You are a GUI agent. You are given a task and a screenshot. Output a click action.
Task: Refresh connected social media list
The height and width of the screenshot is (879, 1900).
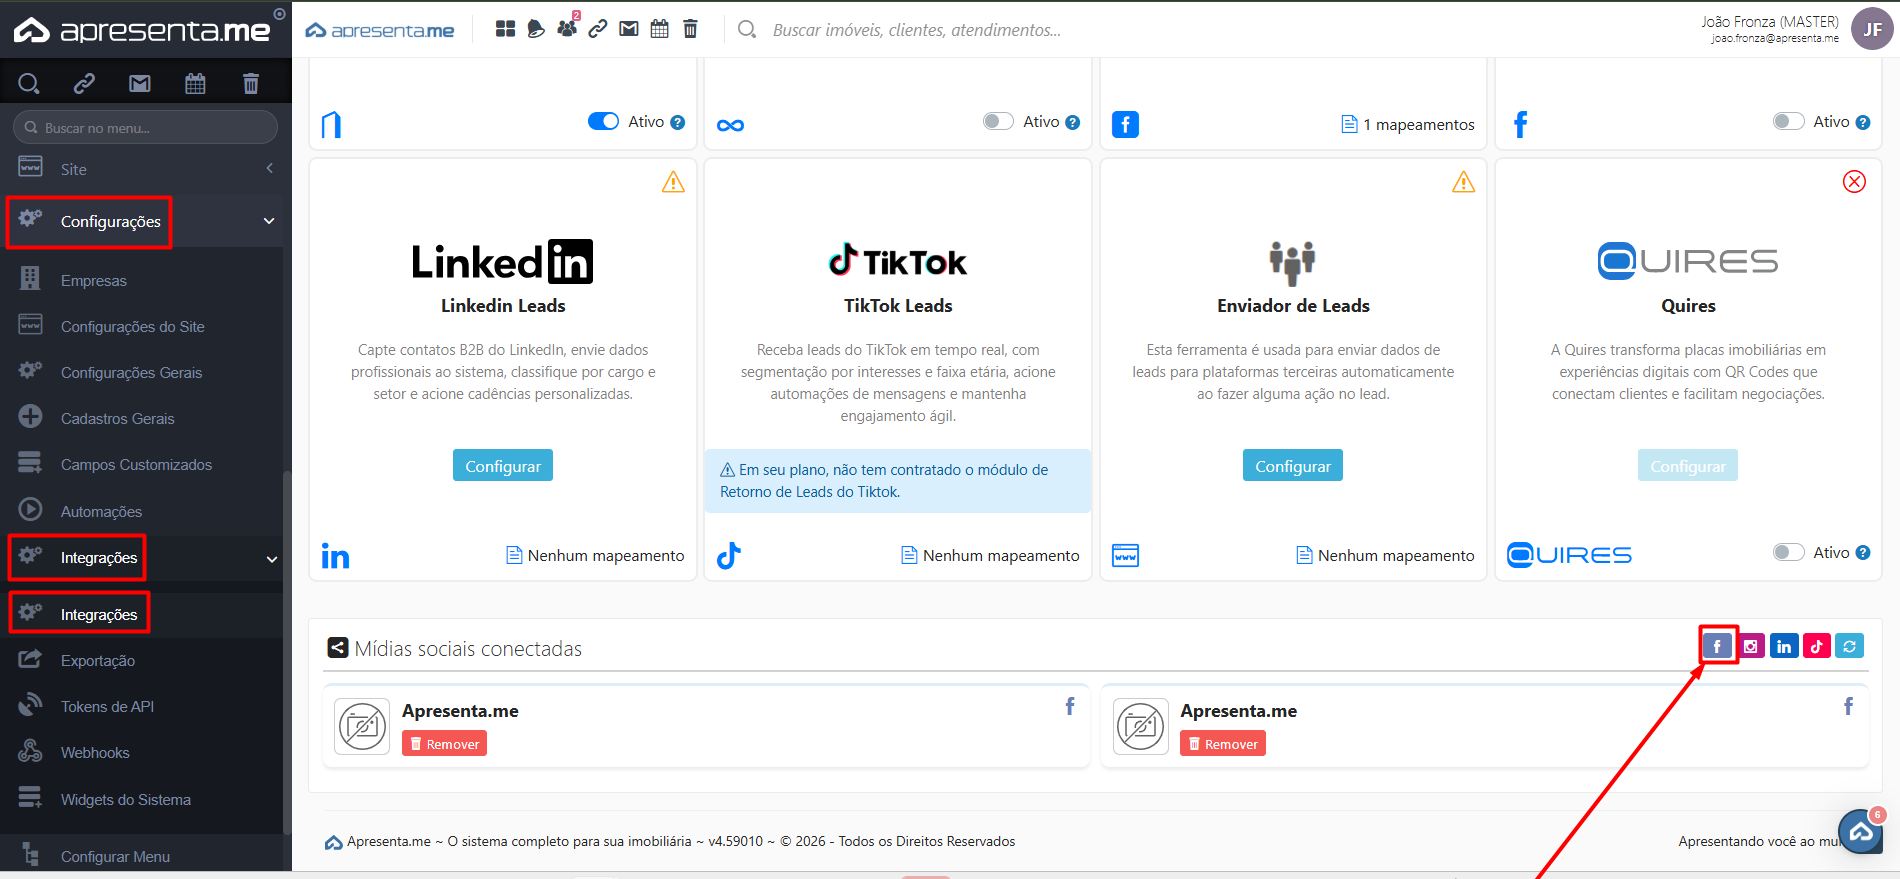[1850, 646]
